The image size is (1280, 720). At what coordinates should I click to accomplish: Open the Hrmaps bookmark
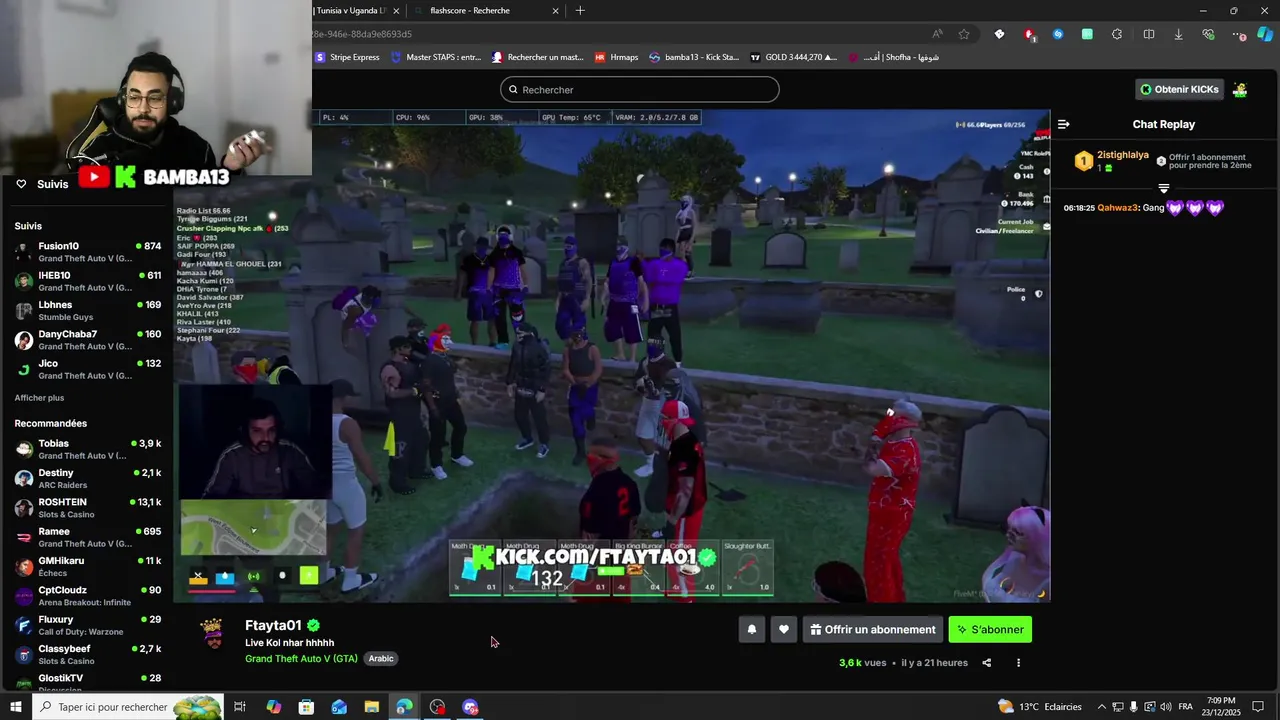[617, 57]
